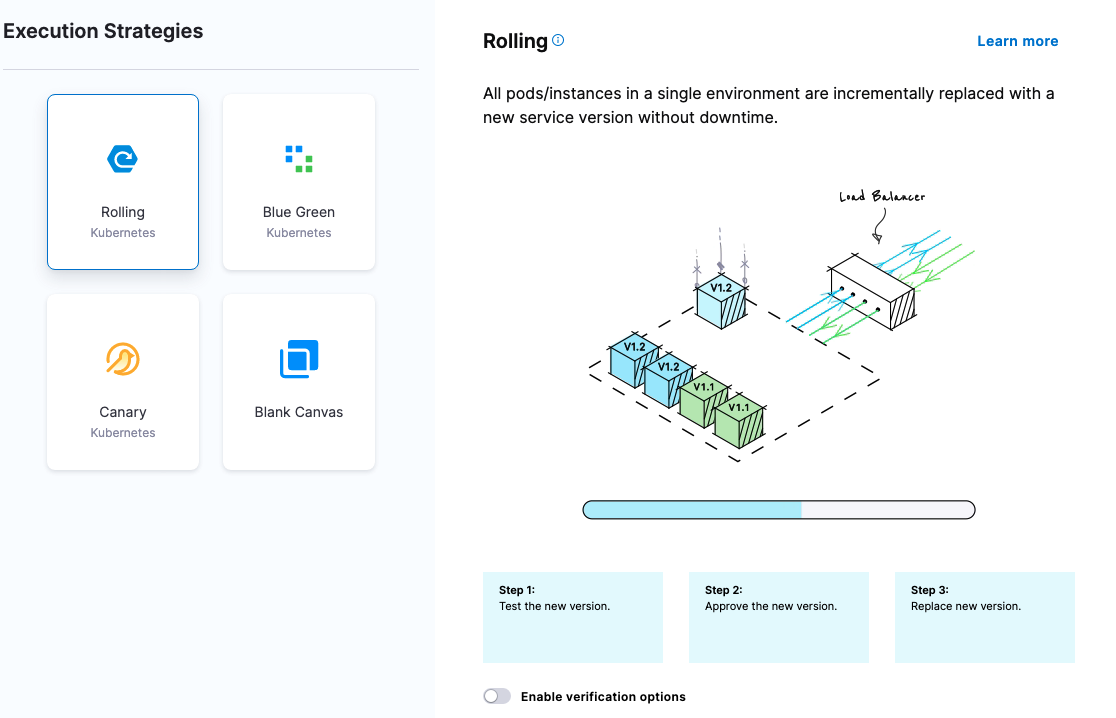Click the Blank Canvas card label
1116x718 pixels.
tap(298, 412)
